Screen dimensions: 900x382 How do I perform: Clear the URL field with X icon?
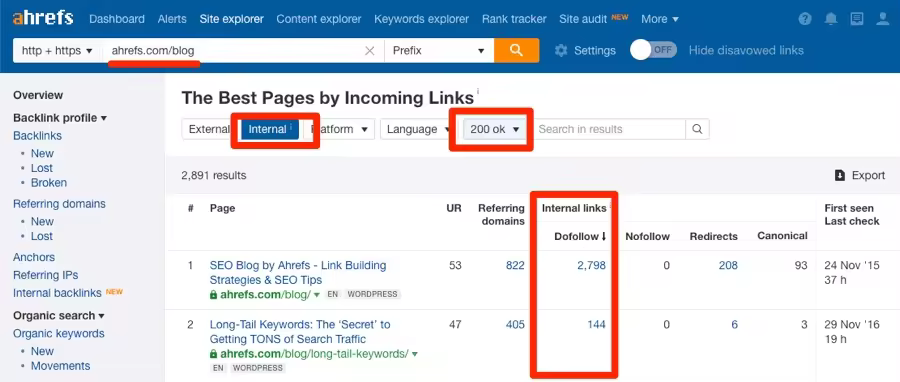(370, 50)
